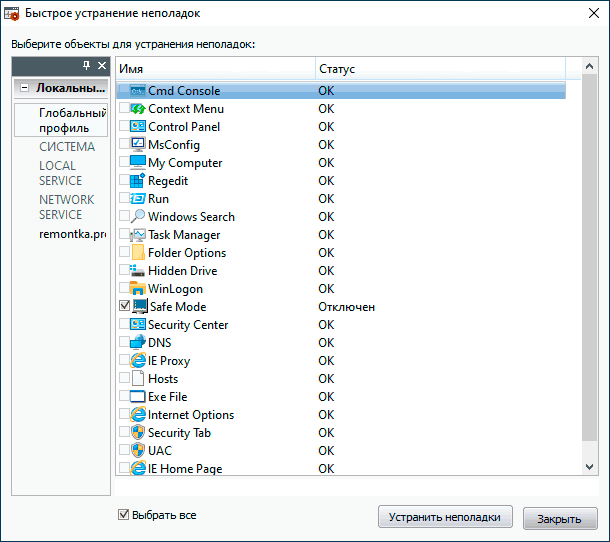Click the vertical scrollbar thumb
This screenshot has height=542, width=610.
[589, 257]
